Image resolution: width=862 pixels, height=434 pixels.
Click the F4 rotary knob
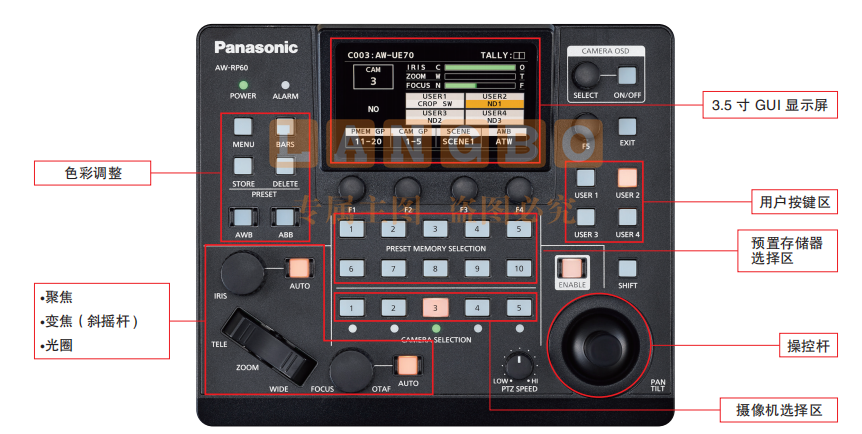519,189
